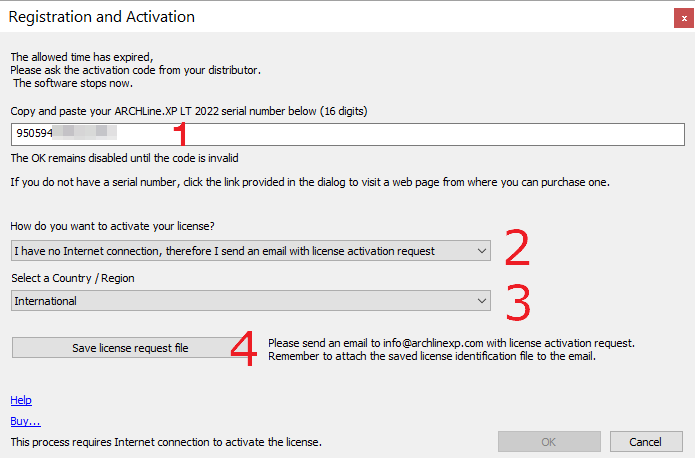Click the "Select a Country / Region" label
This screenshot has width=695, height=458.
coord(72,276)
